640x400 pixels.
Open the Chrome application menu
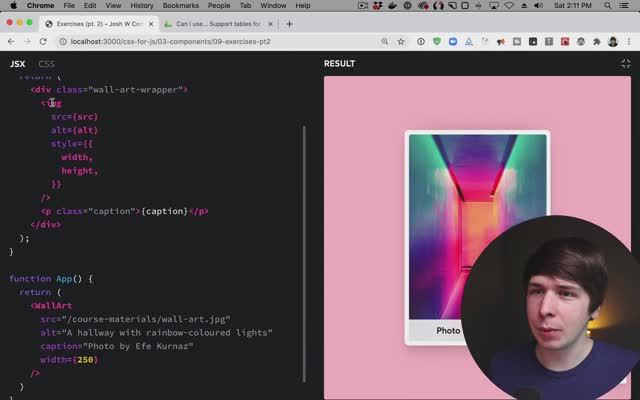coord(40,6)
